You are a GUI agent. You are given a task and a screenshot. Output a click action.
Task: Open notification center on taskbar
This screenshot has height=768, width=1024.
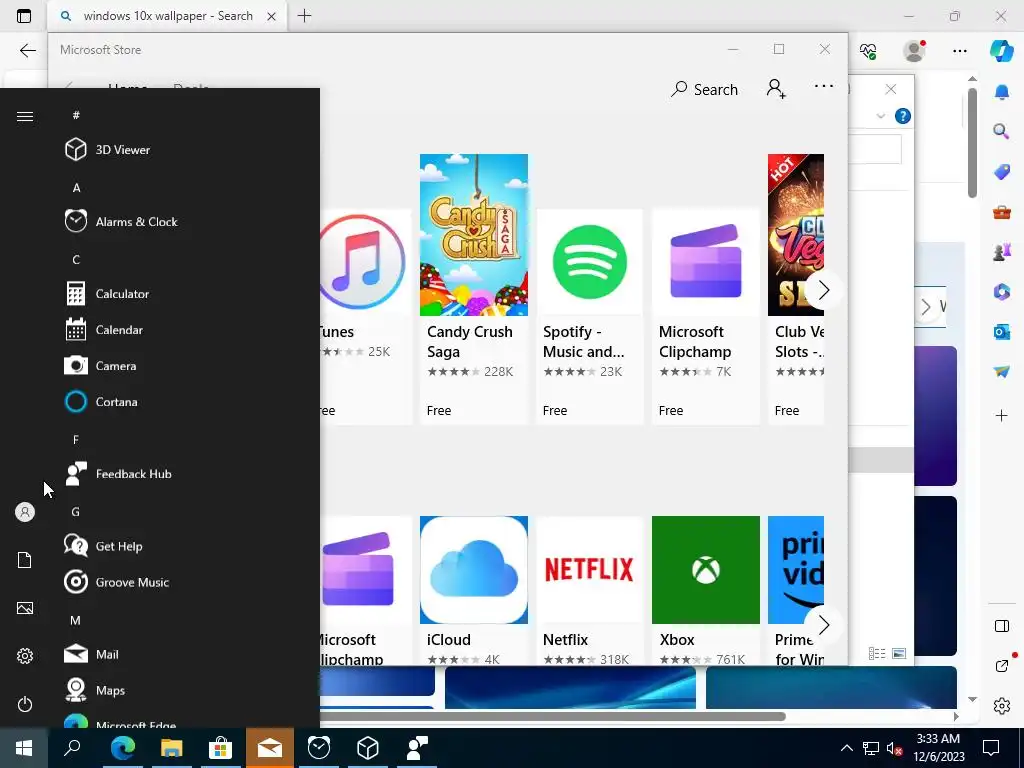[x=991, y=748]
